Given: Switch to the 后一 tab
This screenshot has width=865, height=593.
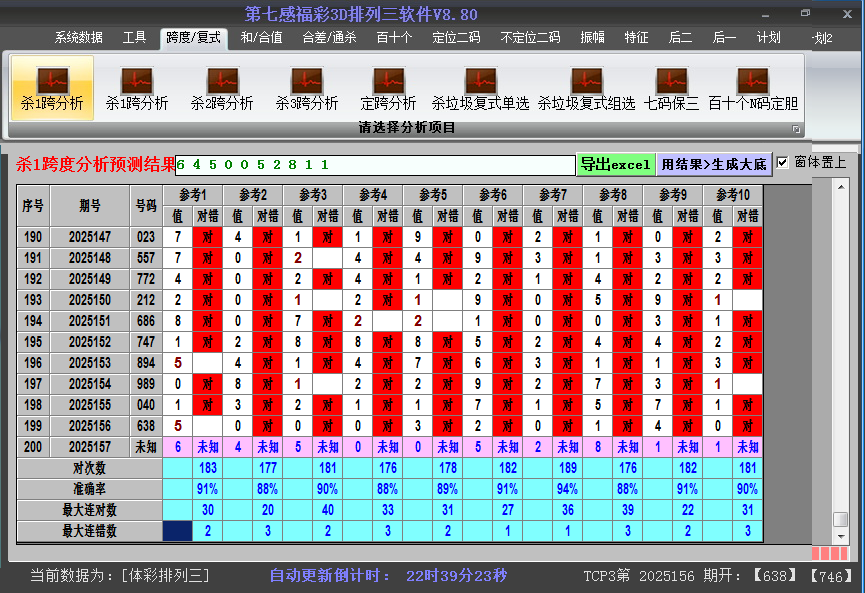Looking at the screenshot, I should tap(724, 38).
